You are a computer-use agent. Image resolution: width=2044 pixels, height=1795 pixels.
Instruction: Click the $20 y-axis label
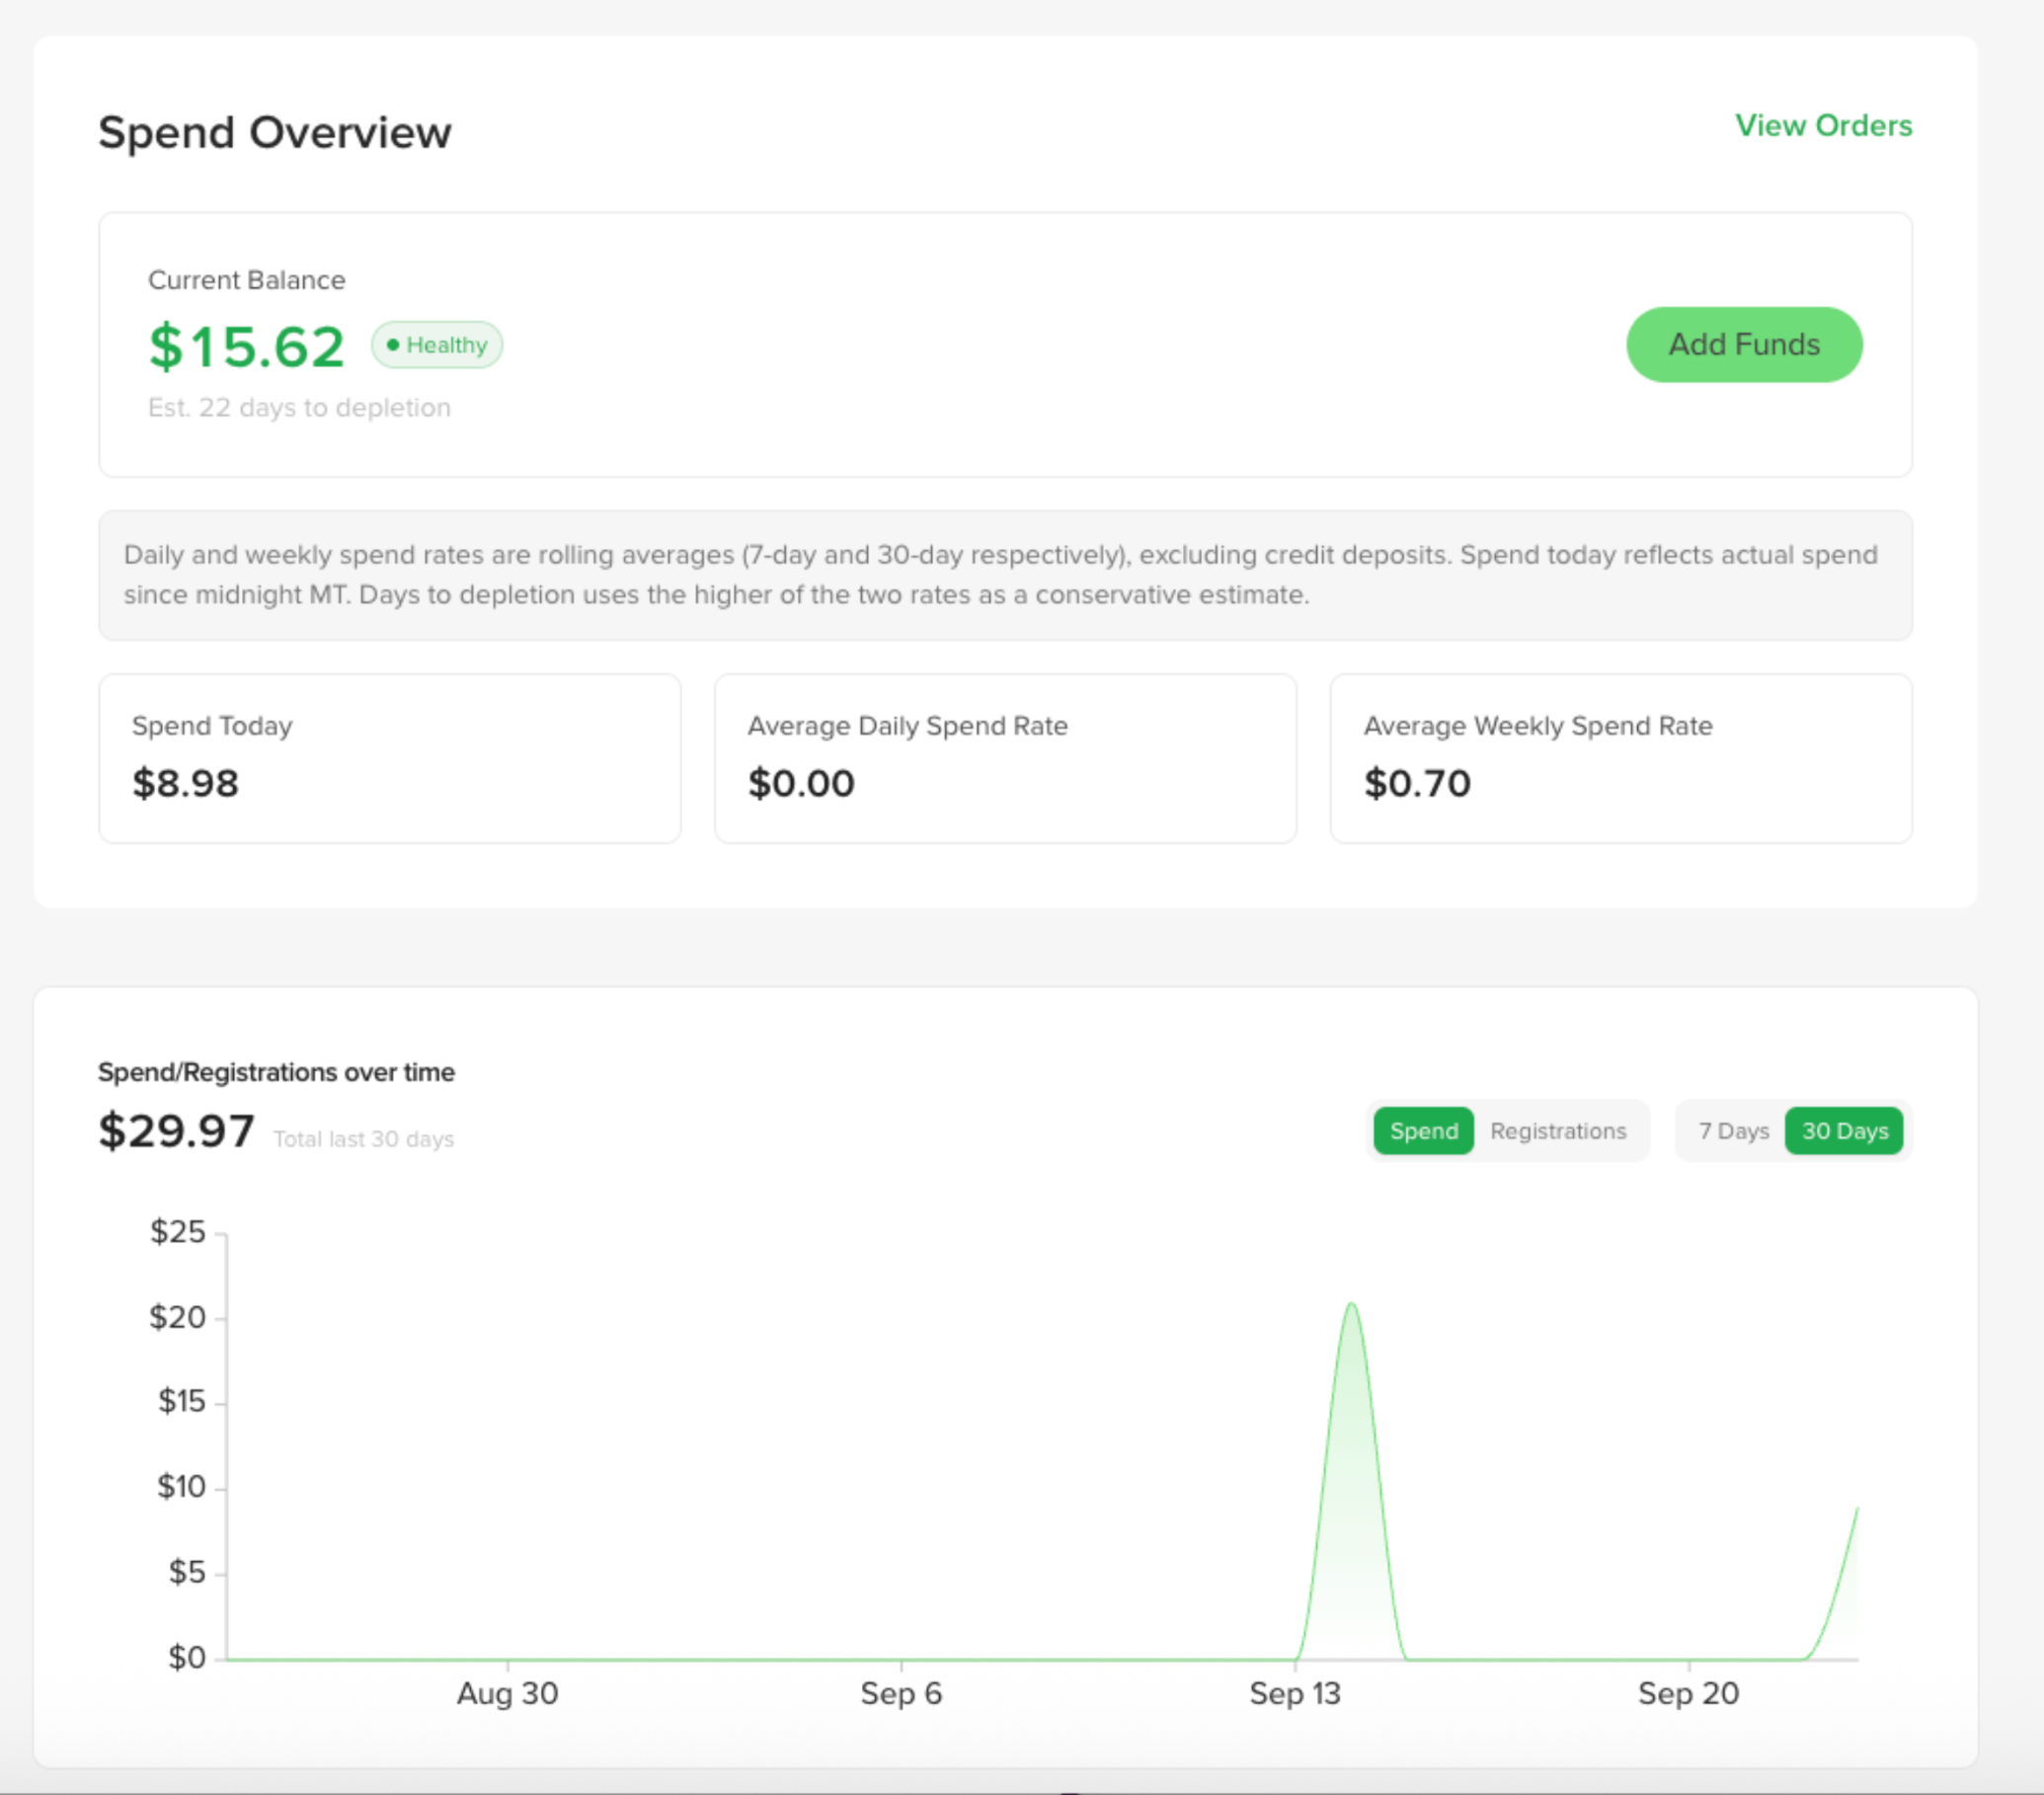coord(178,1317)
